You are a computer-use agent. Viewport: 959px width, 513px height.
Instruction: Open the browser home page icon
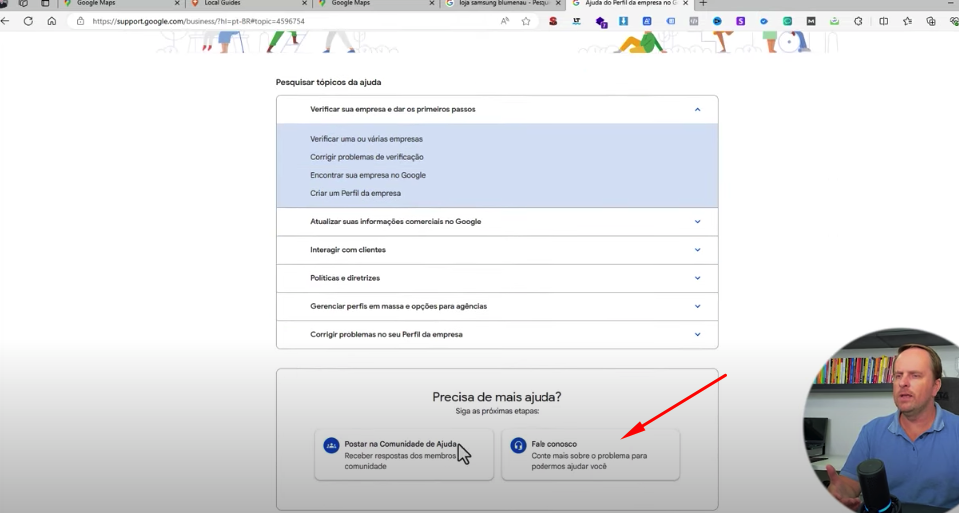51,21
